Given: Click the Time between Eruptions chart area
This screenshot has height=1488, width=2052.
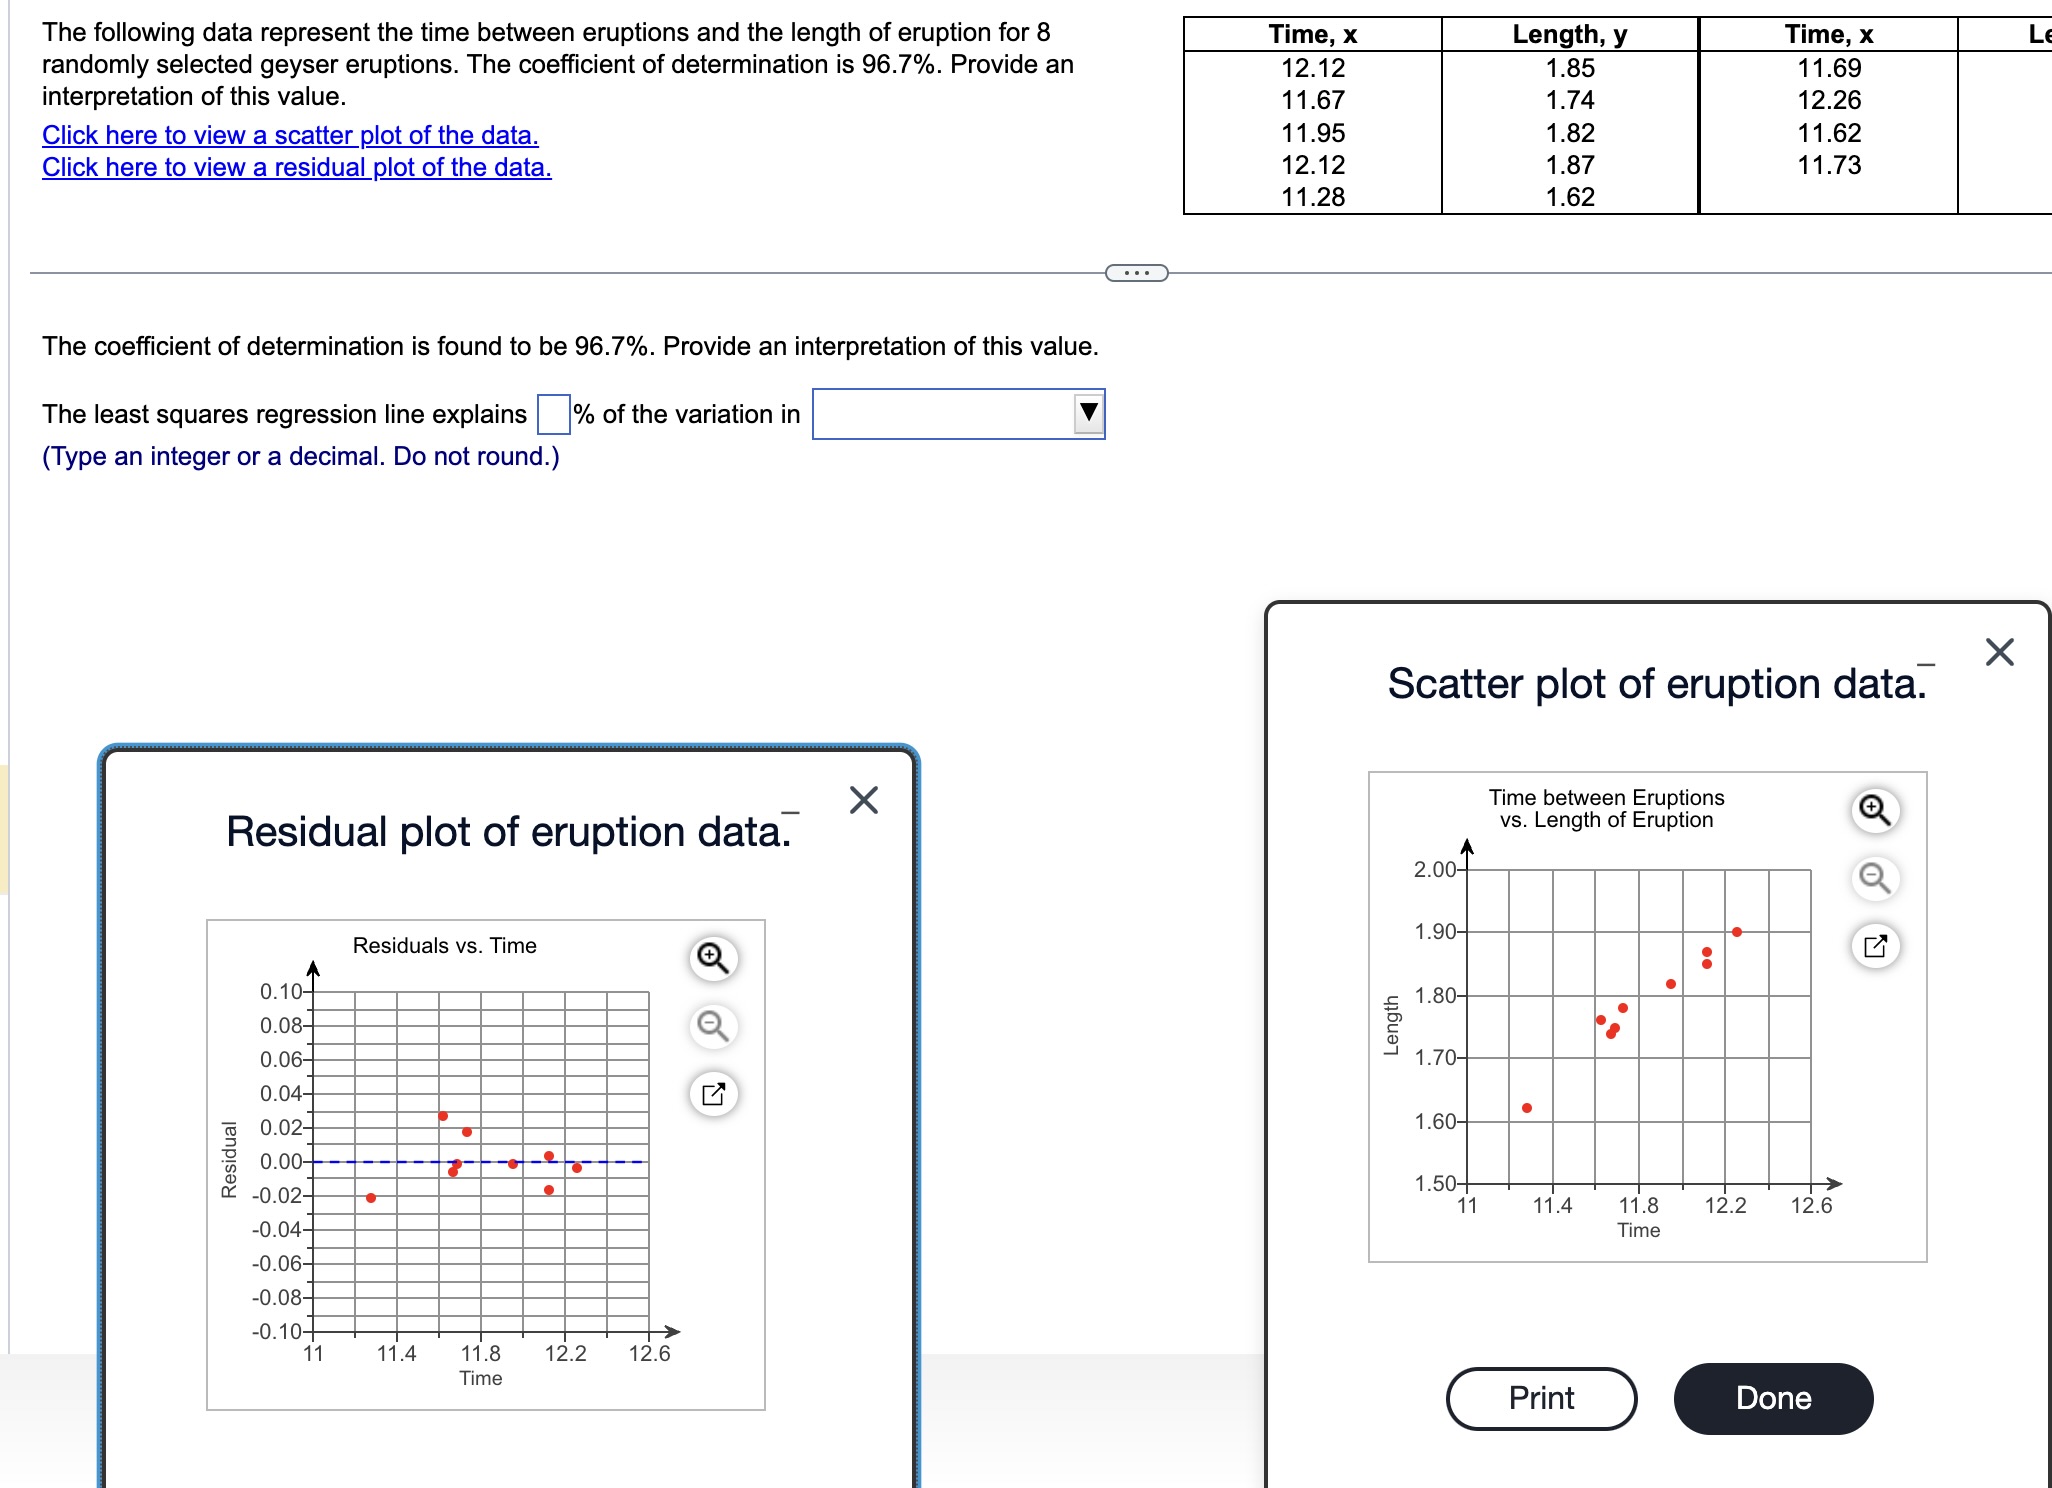Looking at the screenshot, I should tap(1638, 1026).
